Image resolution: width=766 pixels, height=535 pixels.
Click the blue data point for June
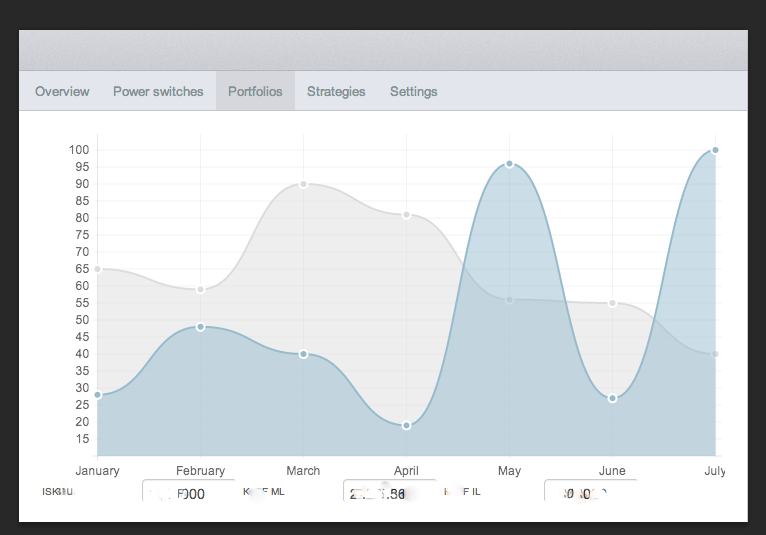tap(612, 398)
